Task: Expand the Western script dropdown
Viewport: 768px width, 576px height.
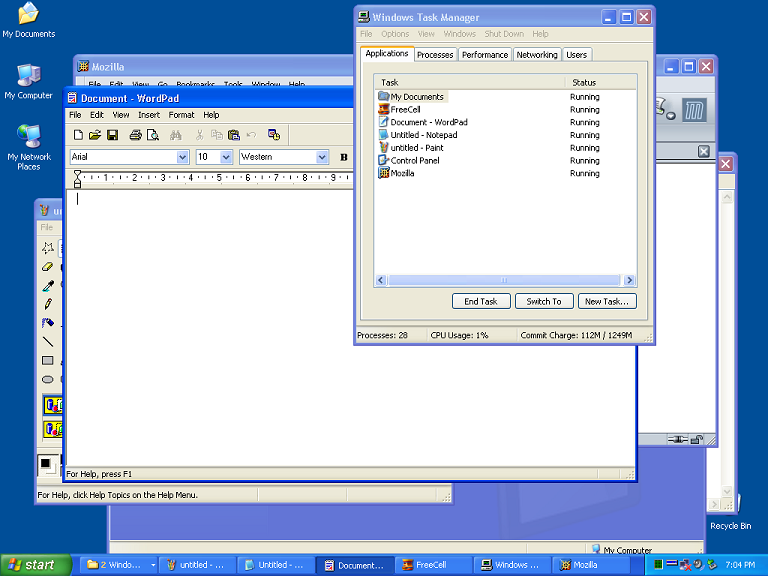Action: pyautogui.click(x=322, y=157)
